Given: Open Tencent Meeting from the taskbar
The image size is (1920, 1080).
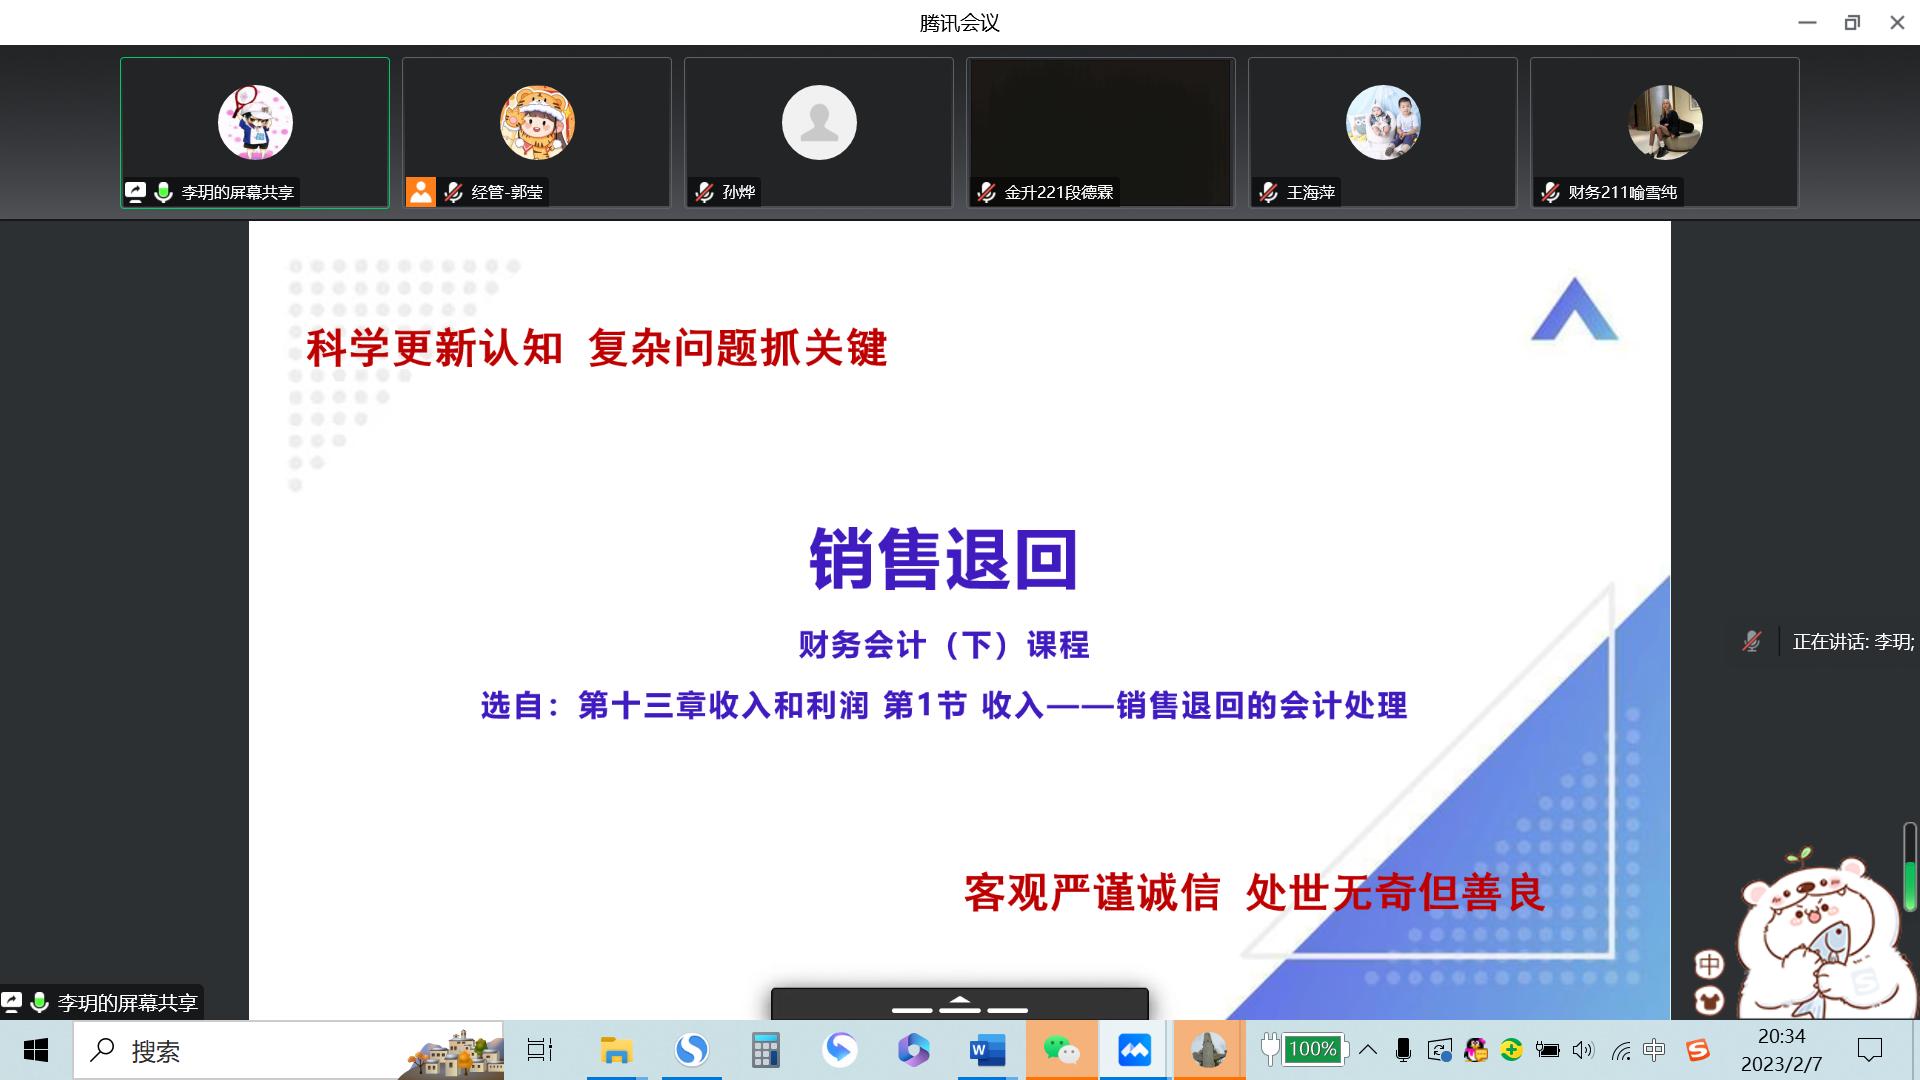Looking at the screenshot, I should (1134, 1050).
